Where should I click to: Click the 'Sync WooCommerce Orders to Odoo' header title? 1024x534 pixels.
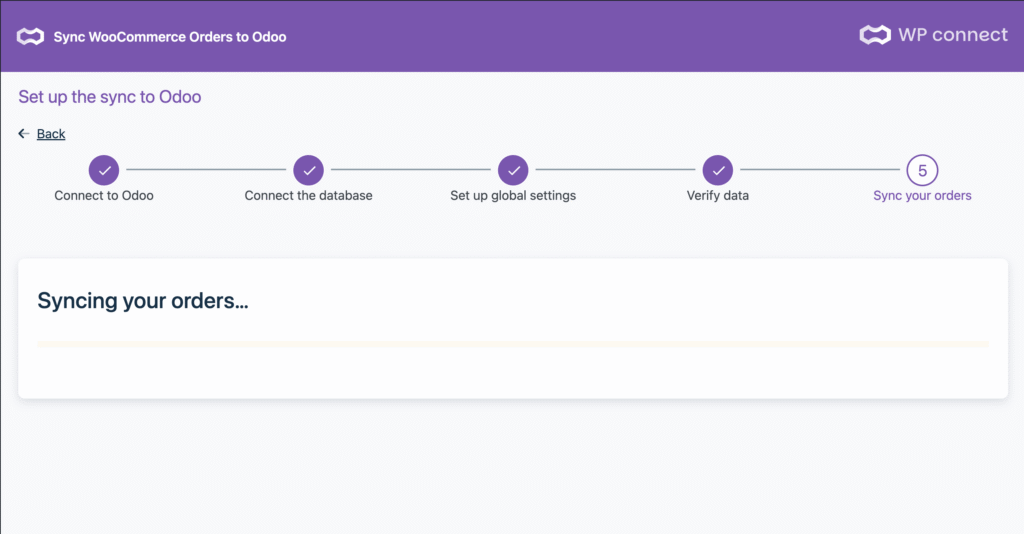click(x=170, y=37)
